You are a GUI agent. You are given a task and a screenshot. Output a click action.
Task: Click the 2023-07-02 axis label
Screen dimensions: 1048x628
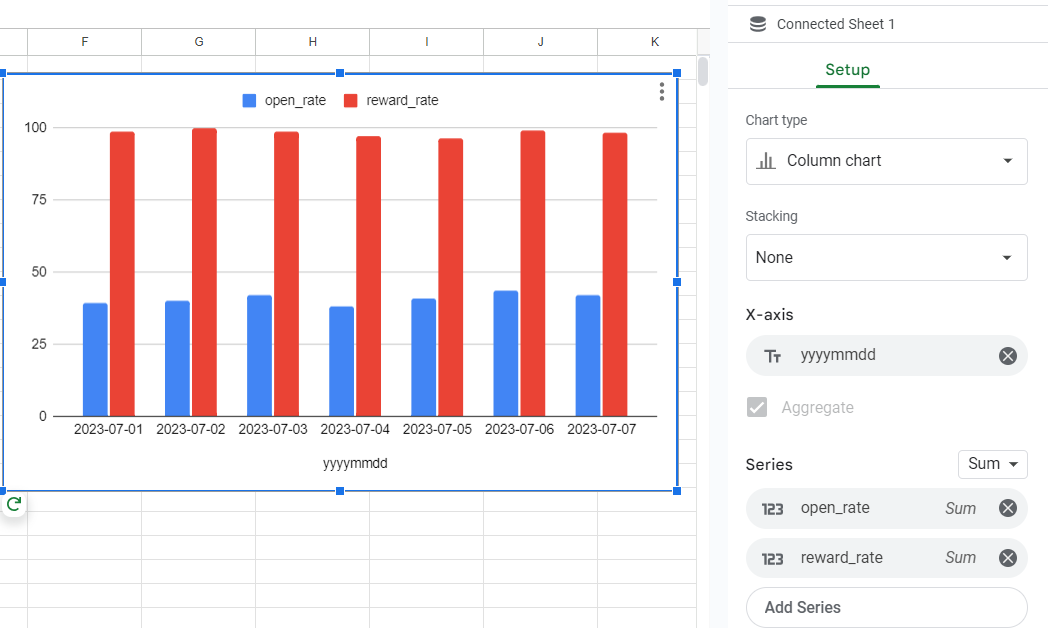(190, 429)
